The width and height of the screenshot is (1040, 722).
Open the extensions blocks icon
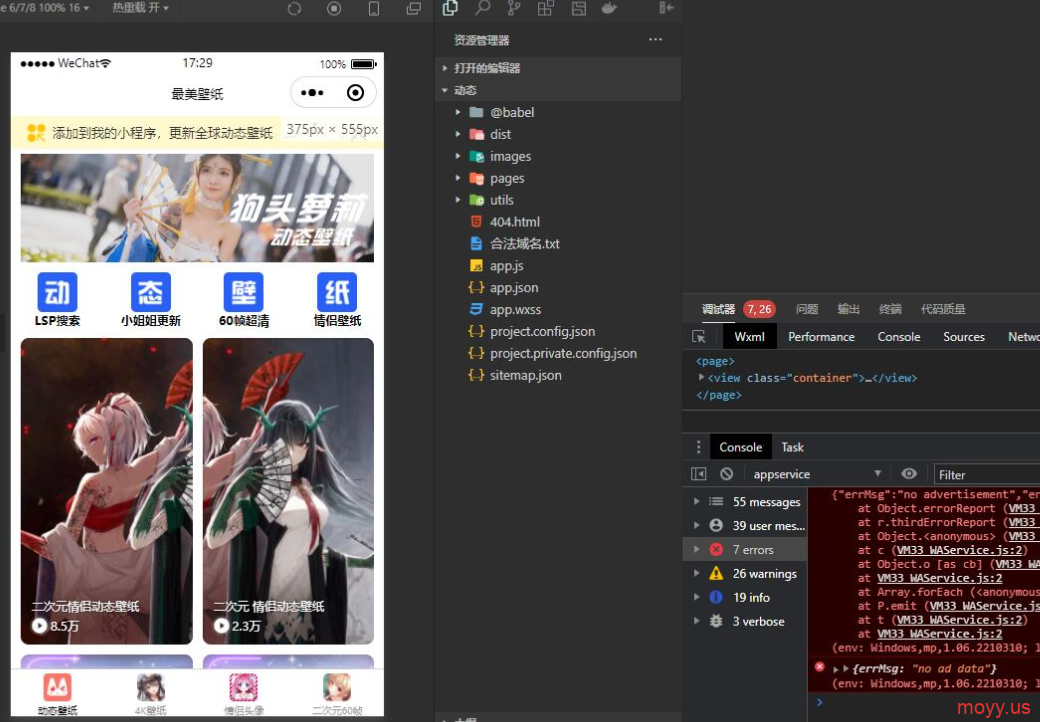[546, 8]
